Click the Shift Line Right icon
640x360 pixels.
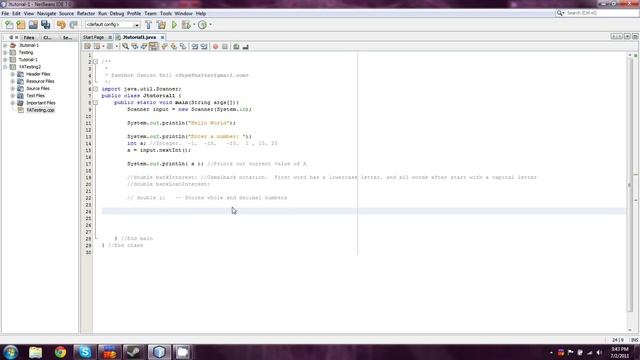pyautogui.click(x=204, y=47)
